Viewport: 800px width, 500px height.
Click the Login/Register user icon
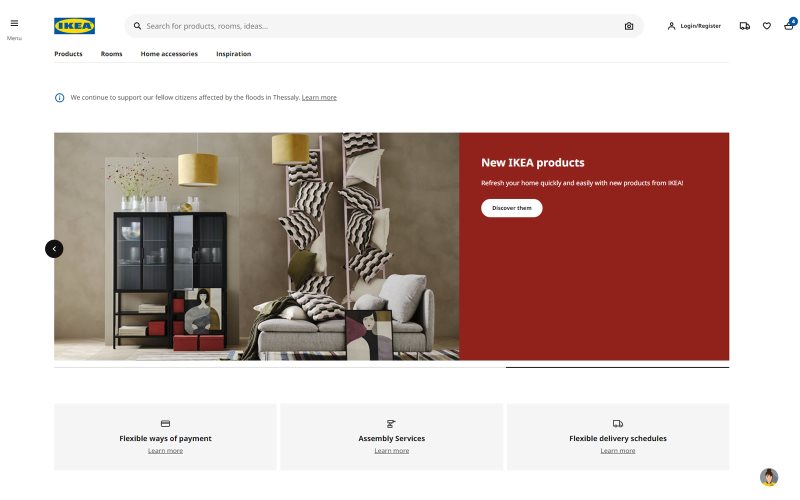(x=671, y=26)
